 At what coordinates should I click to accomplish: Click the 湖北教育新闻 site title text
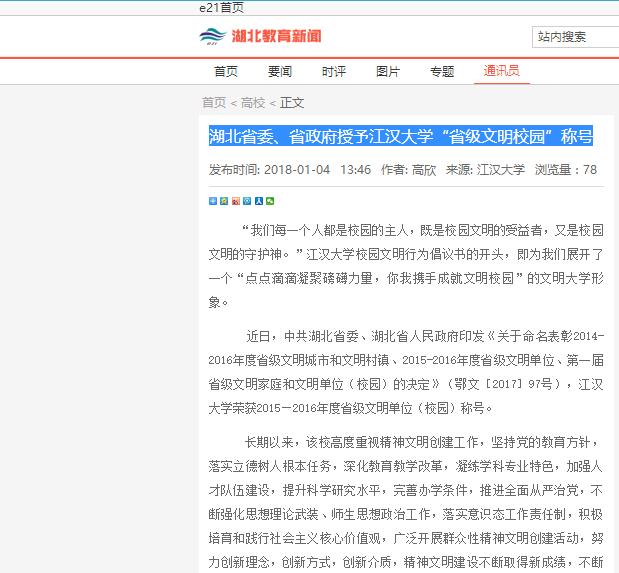[x=276, y=36]
